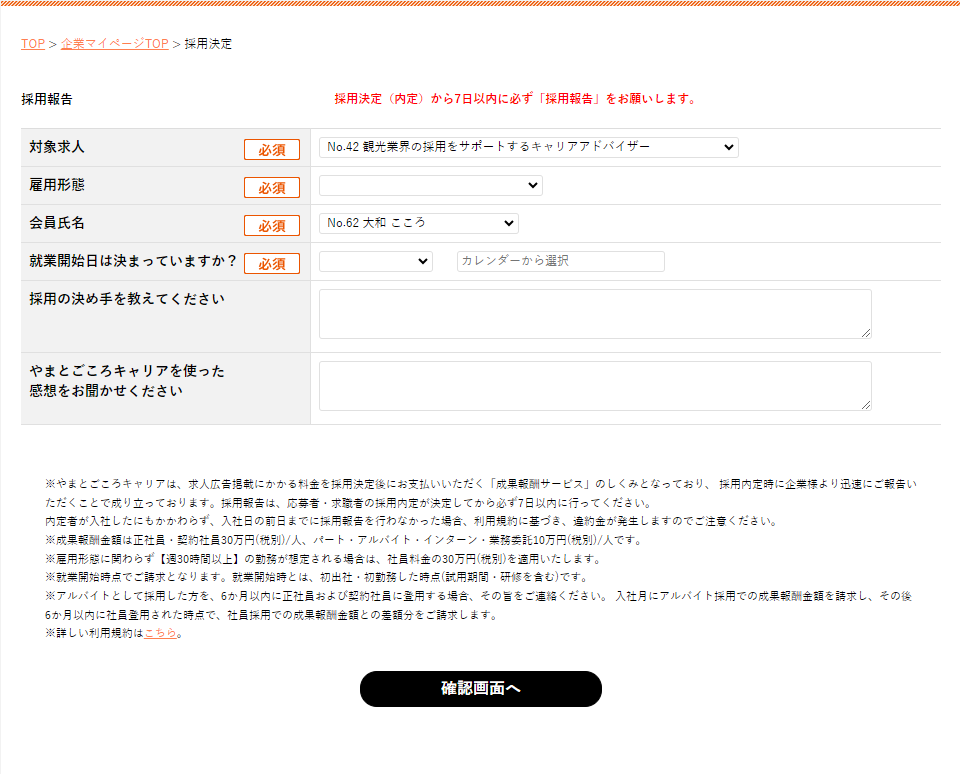Focus the やまとごころキャリア feedback text area

tap(594, 386)
